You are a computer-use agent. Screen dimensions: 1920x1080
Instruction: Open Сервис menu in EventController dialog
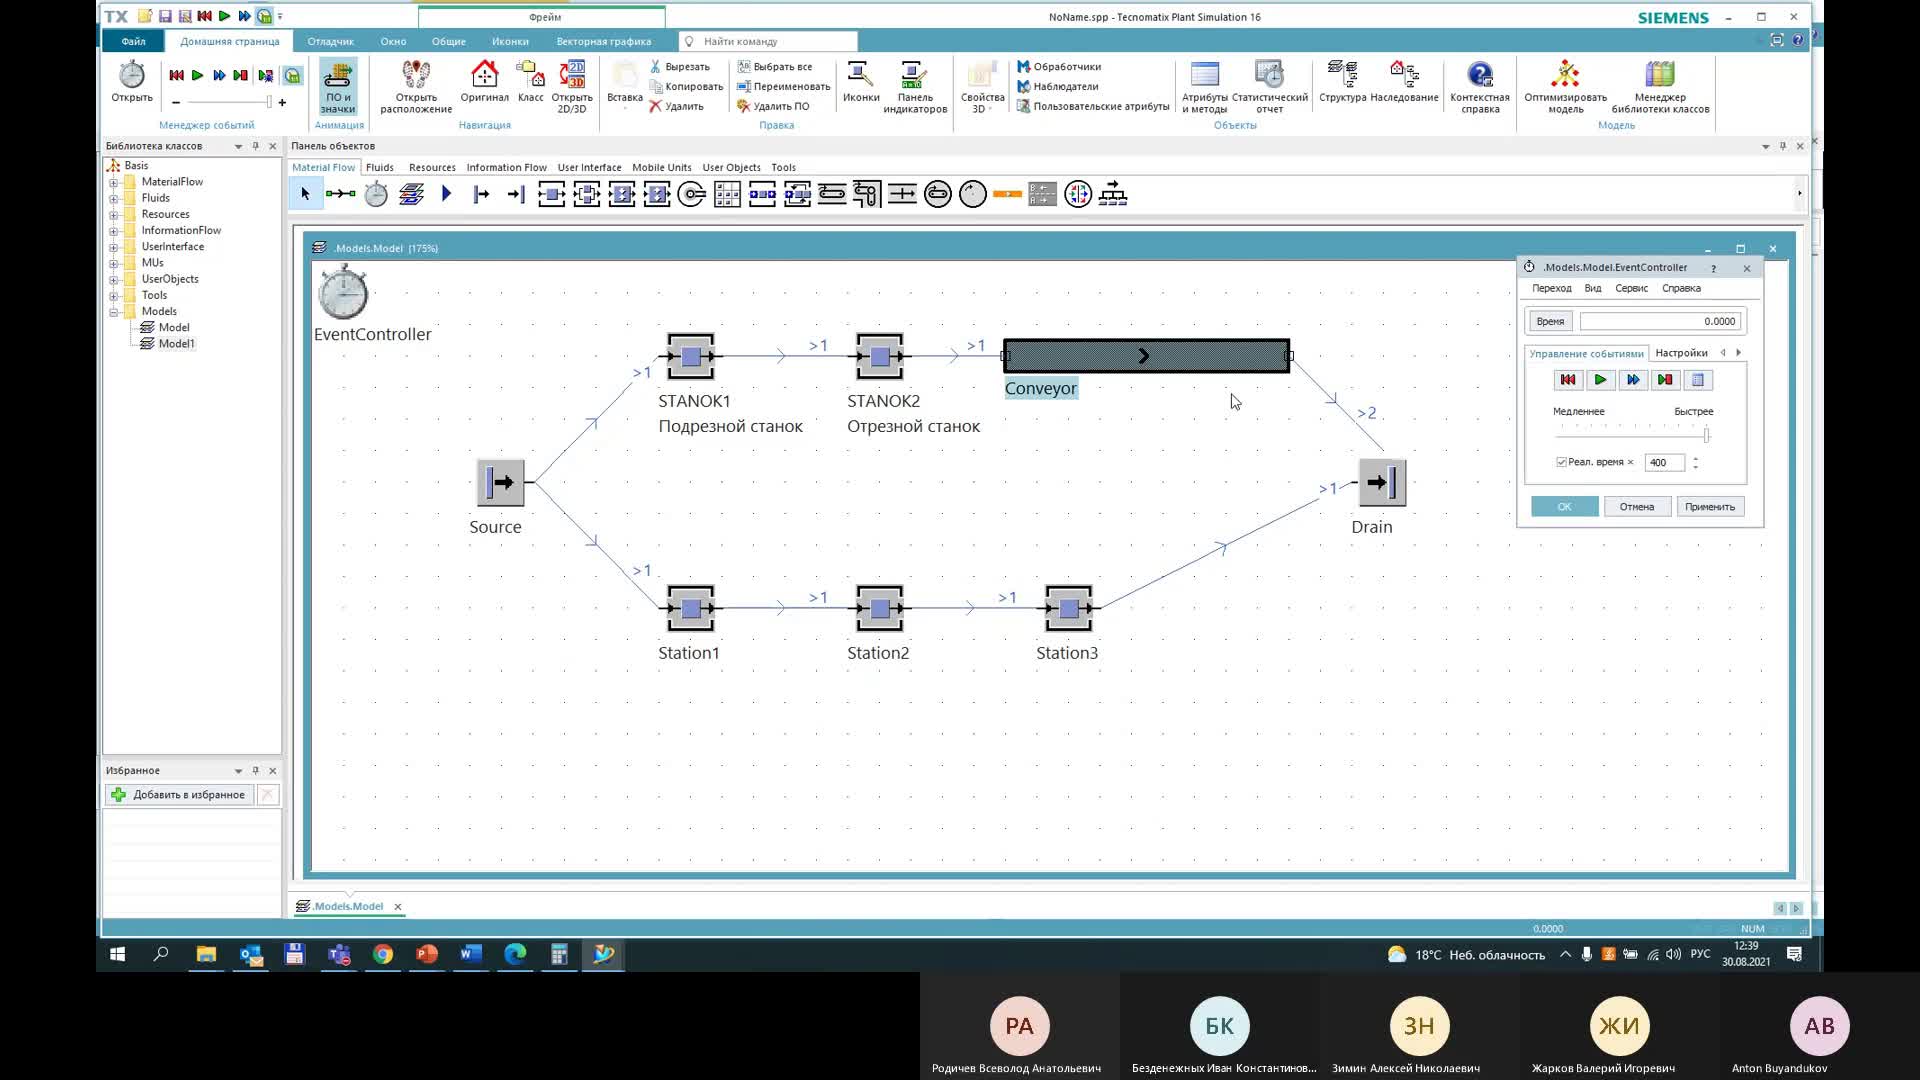point(1631,288)
